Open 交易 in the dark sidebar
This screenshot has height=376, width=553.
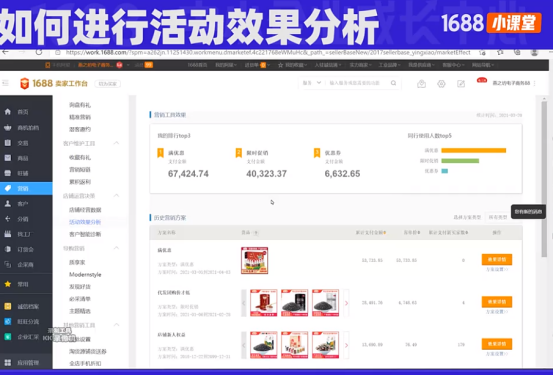click(x=23, y=143)
